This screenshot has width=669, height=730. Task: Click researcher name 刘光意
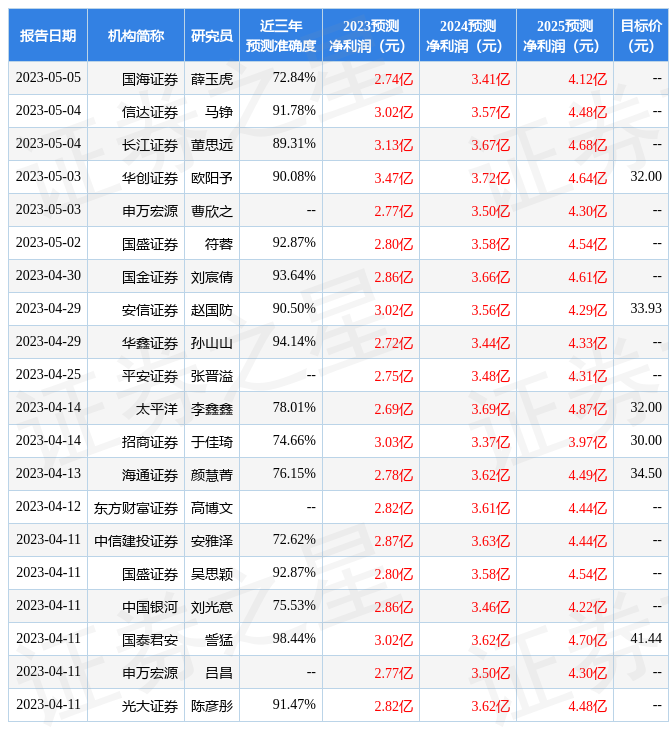tap(212, 607)
